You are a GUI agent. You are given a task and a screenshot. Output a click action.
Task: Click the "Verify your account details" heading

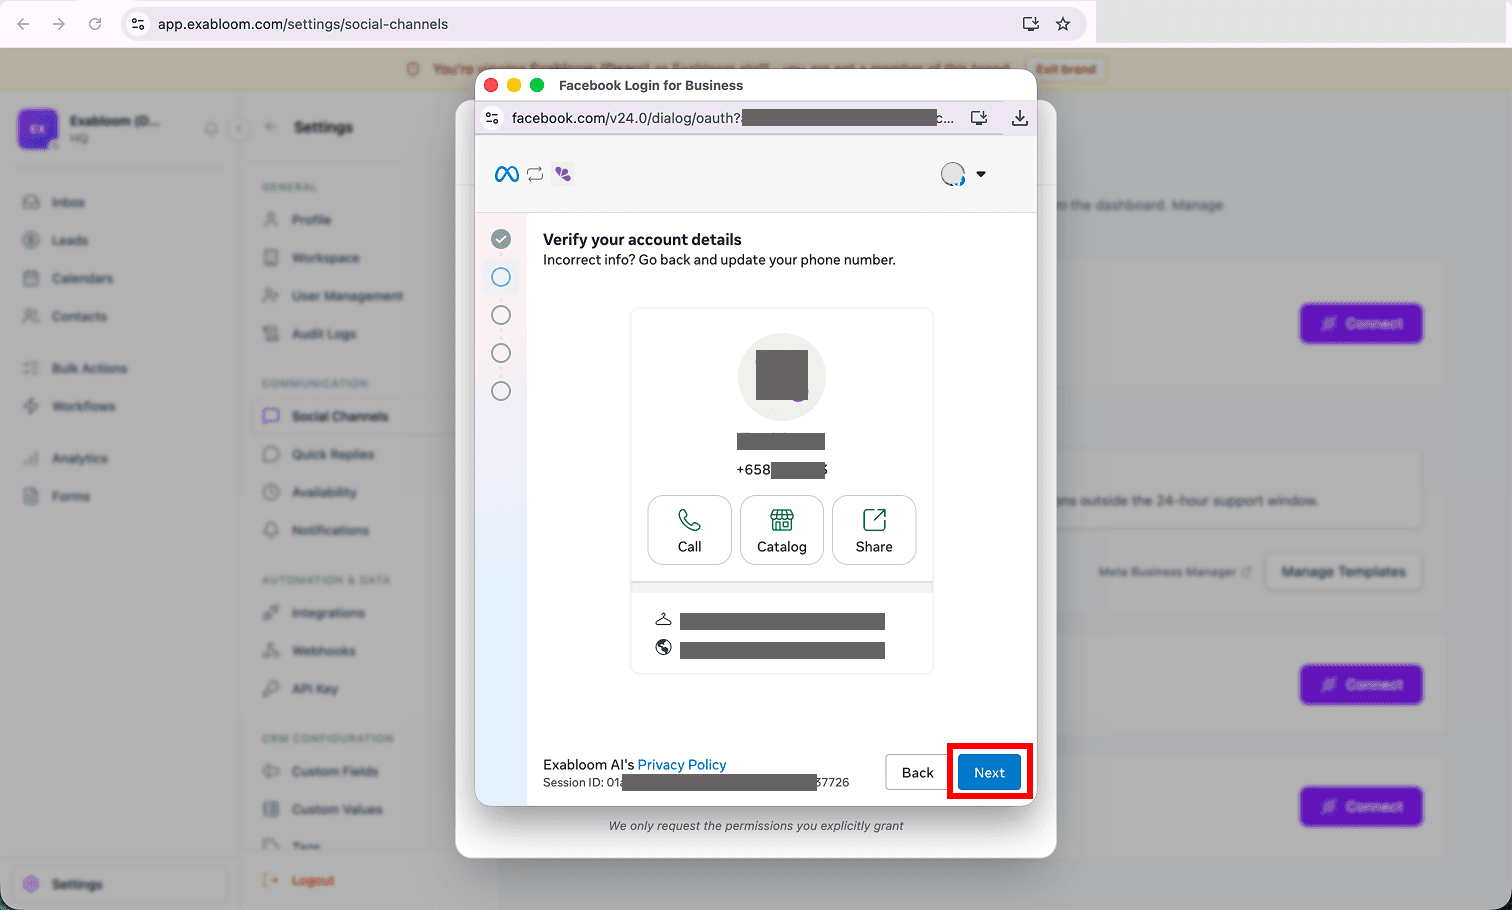642,240
